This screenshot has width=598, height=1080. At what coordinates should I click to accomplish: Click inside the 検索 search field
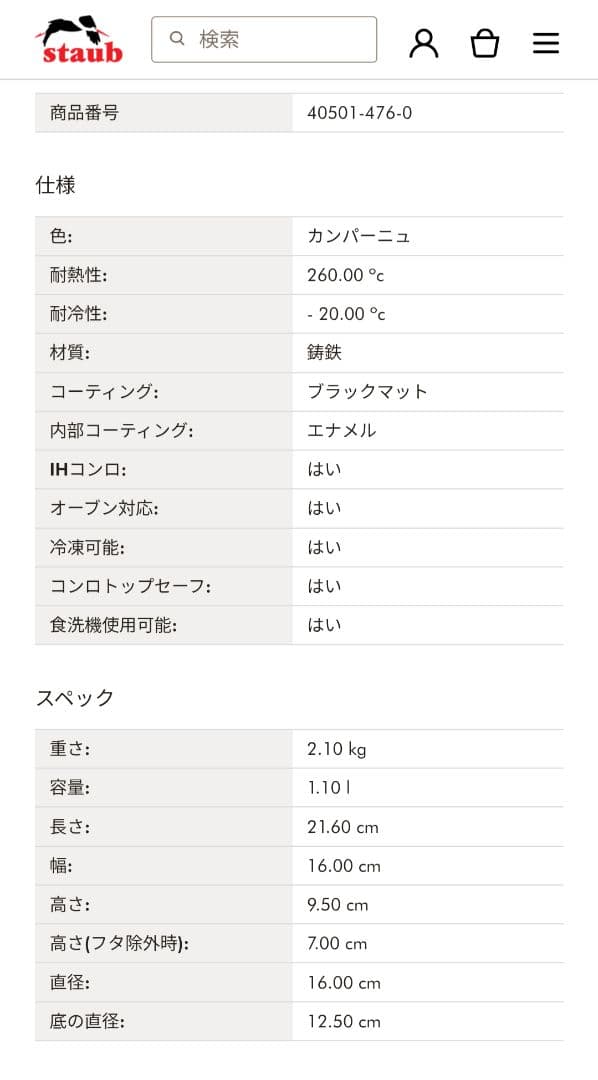(270, 39)
